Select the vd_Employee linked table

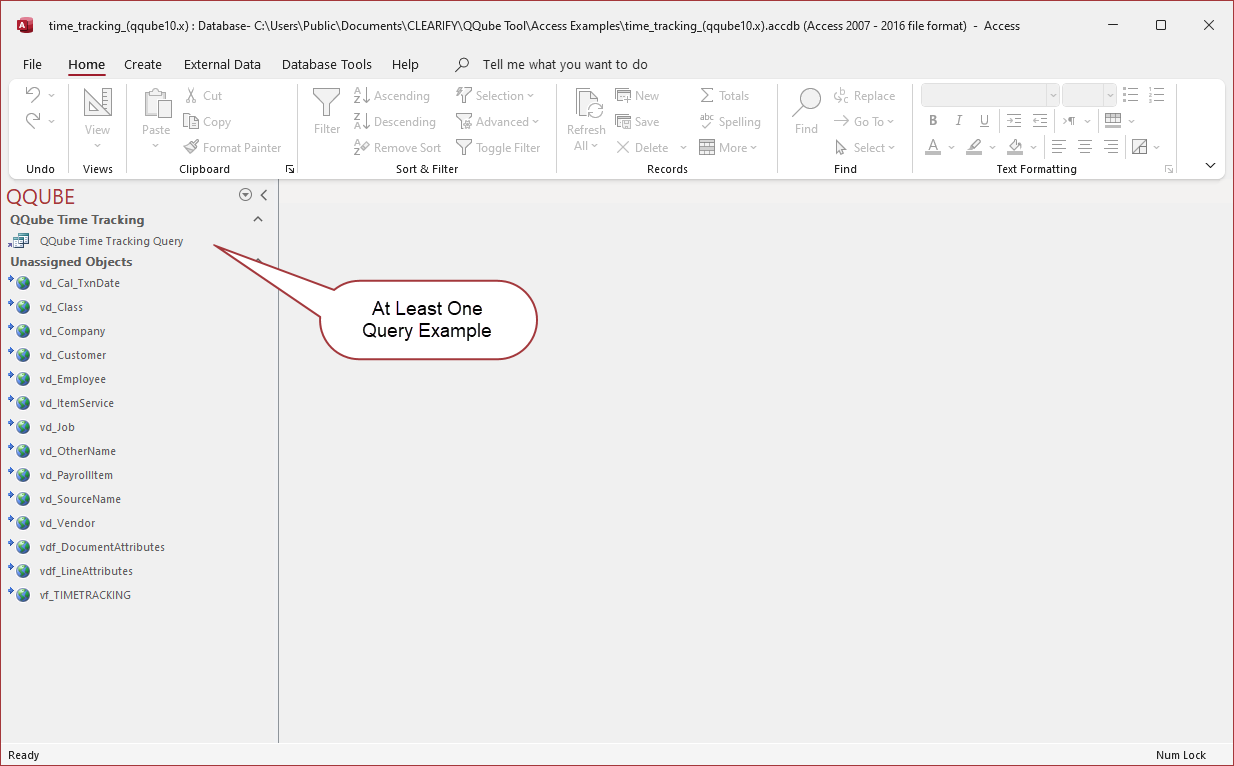(73, 379)
